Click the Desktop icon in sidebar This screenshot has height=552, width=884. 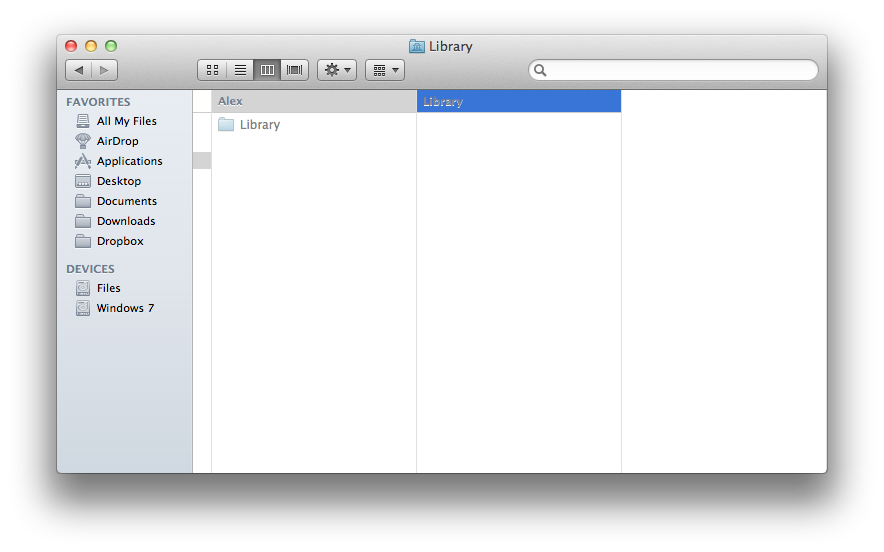83,181
